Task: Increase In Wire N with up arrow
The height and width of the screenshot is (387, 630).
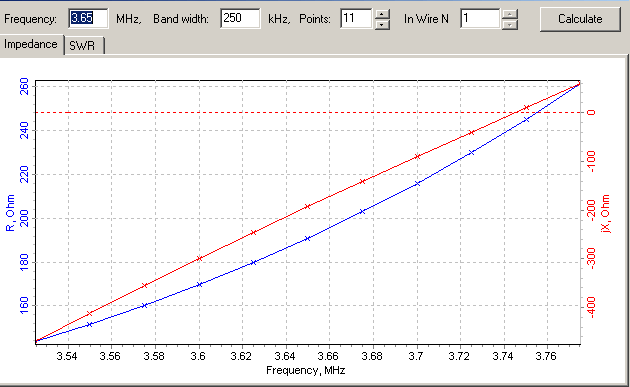Action: [x=510, y=13]
